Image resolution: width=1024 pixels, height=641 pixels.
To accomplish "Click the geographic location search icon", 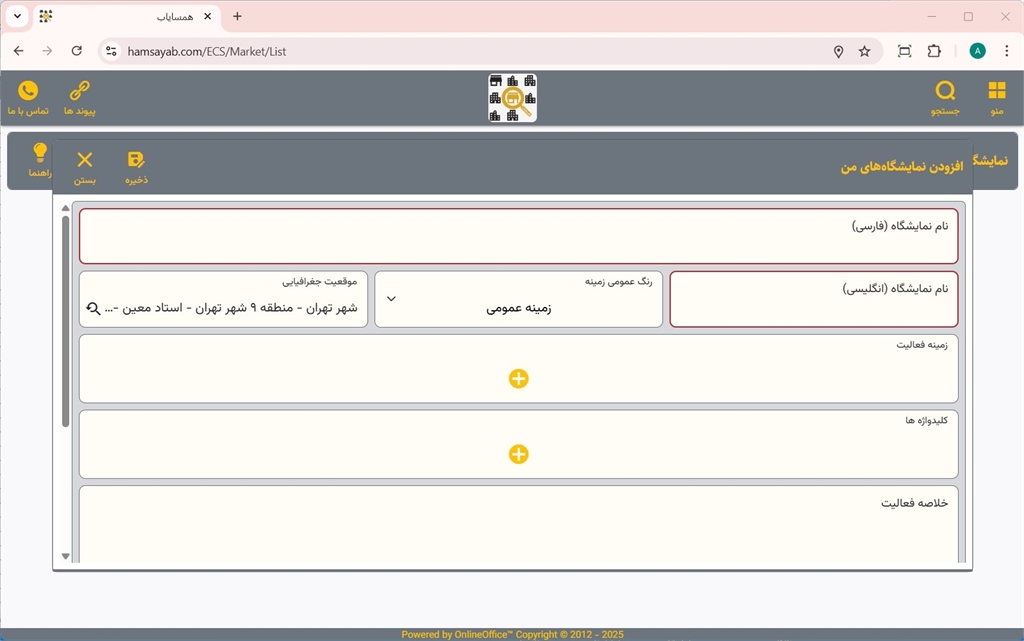I will (93, 308).
